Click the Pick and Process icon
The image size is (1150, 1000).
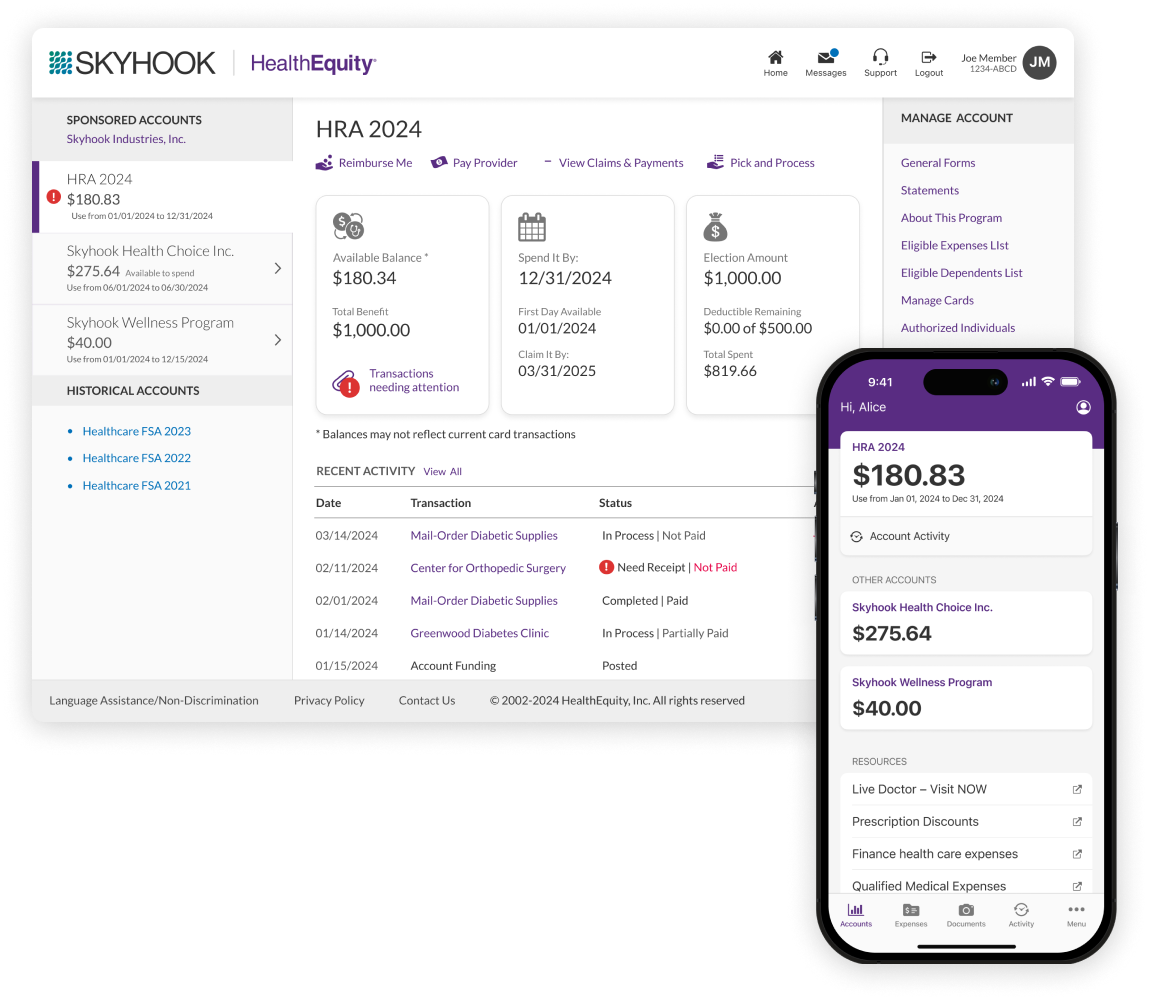tap(714, 163)
